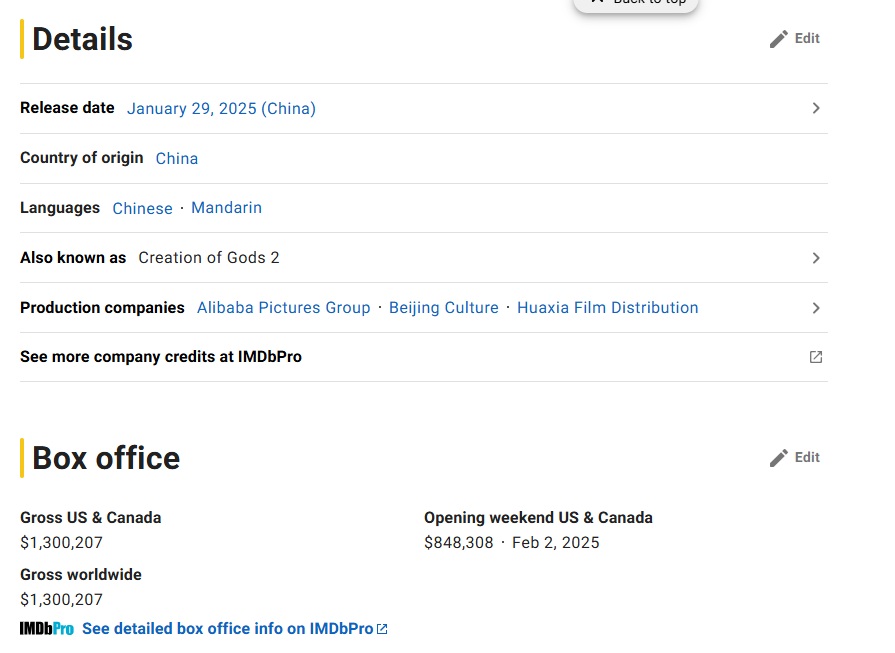Open Huaxia Film Distribution company link
This screenshot has height=653, width=895.
click(607, 308)
